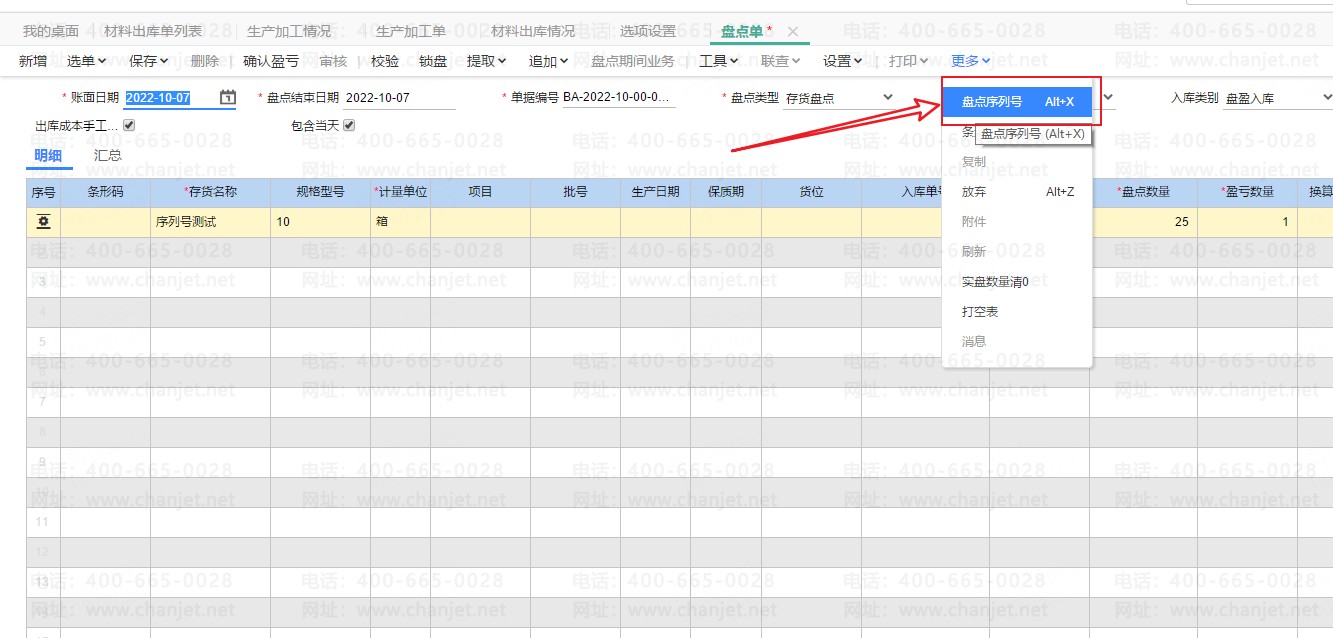Expand the 选单 toolbar dropdown
Screen dimensions: 1333x638
point(87,61)
